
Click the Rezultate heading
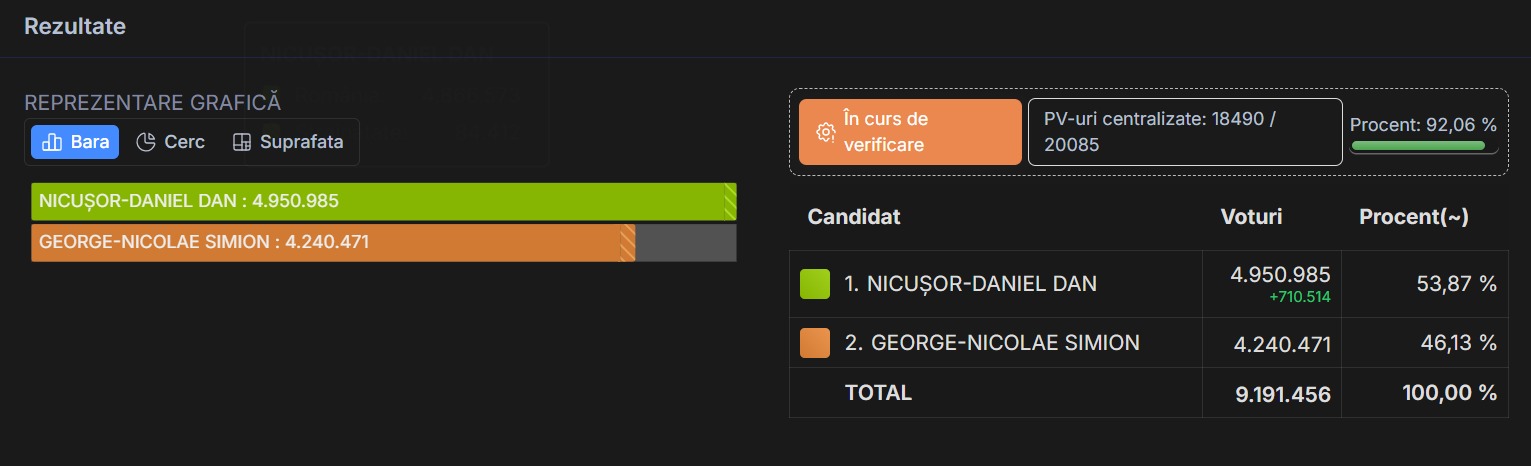(75, 27)
